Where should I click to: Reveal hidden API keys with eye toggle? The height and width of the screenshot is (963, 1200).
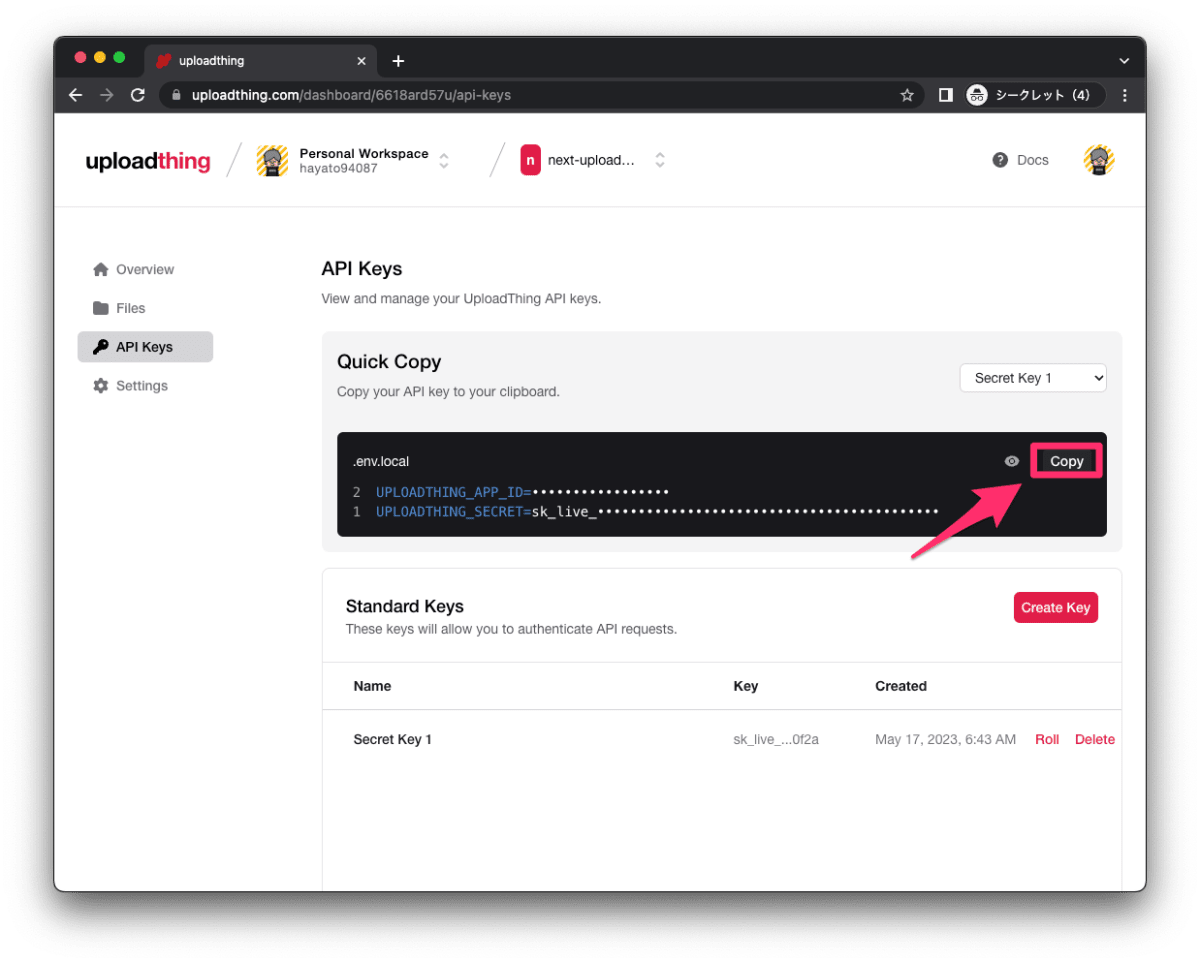(1011, 461)
